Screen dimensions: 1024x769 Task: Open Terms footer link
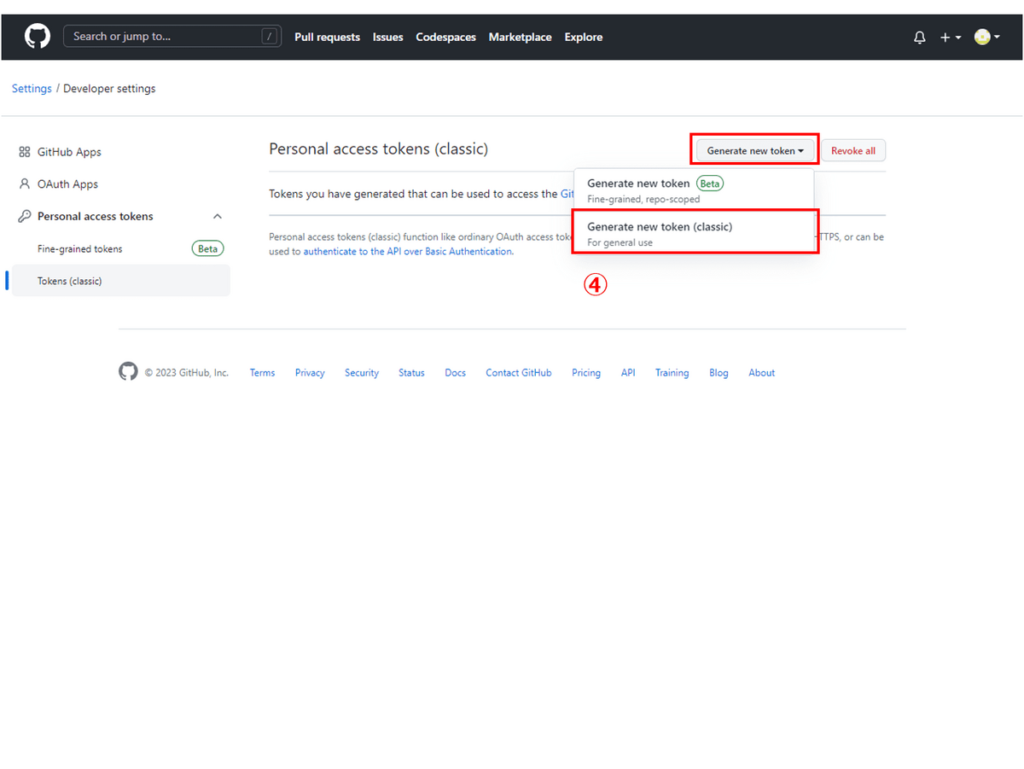263,373
